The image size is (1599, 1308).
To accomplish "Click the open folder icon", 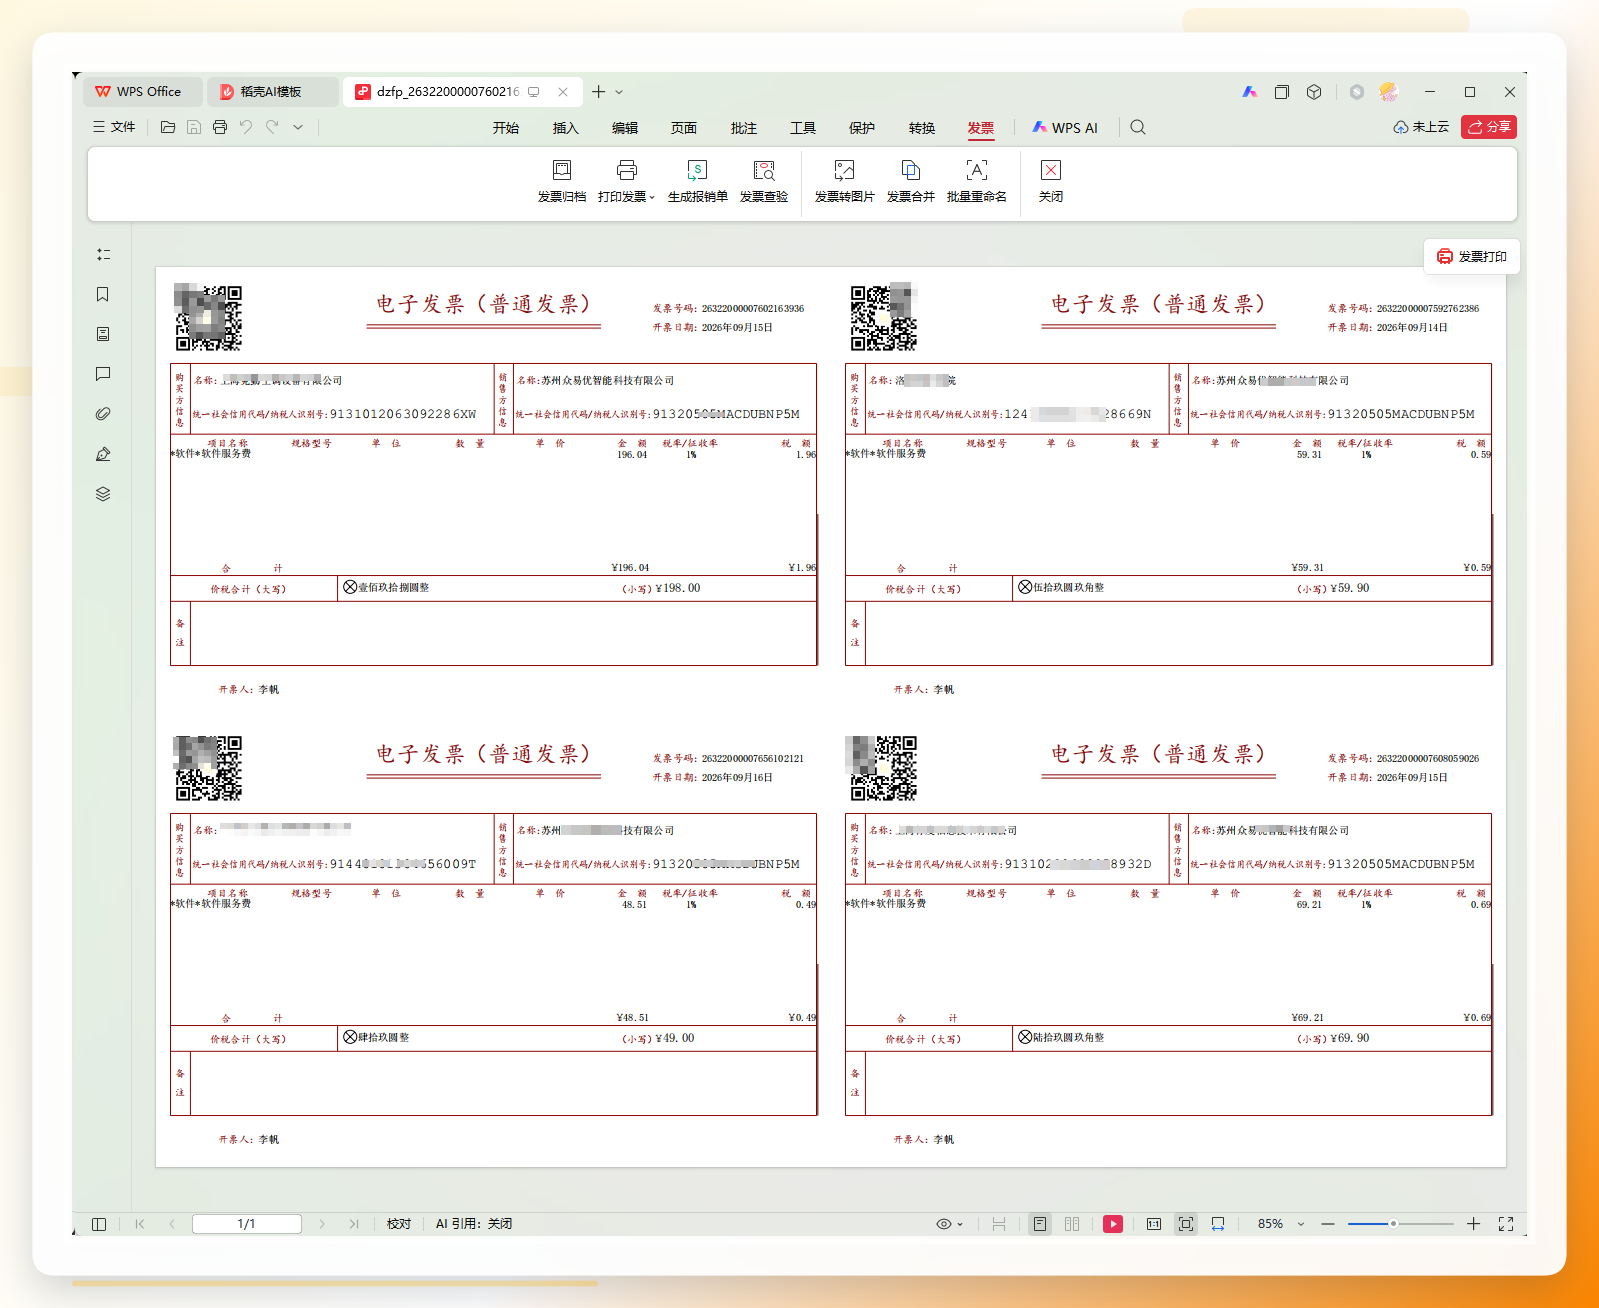I will (x=168, y=127).
